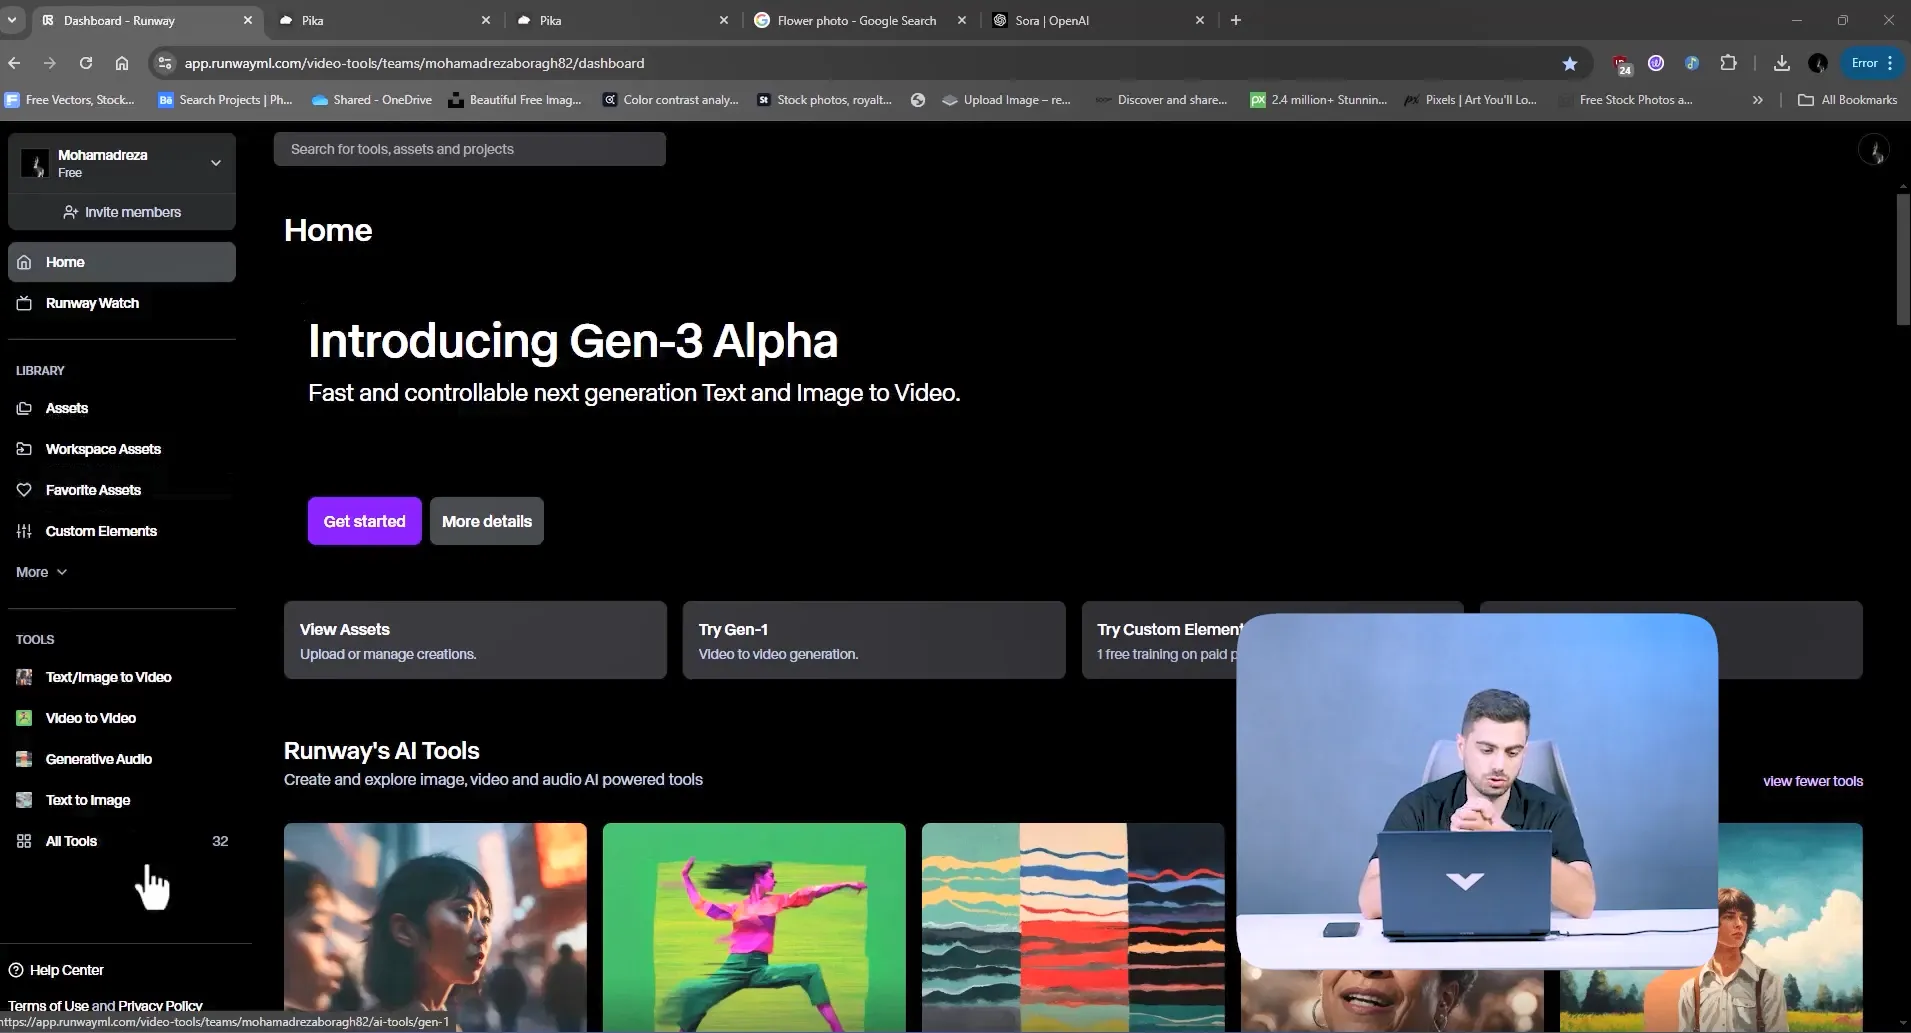Screen dimensions: 1911x1033
Task: Click the bookmark star in address bar
Action: pos(1569,63)
